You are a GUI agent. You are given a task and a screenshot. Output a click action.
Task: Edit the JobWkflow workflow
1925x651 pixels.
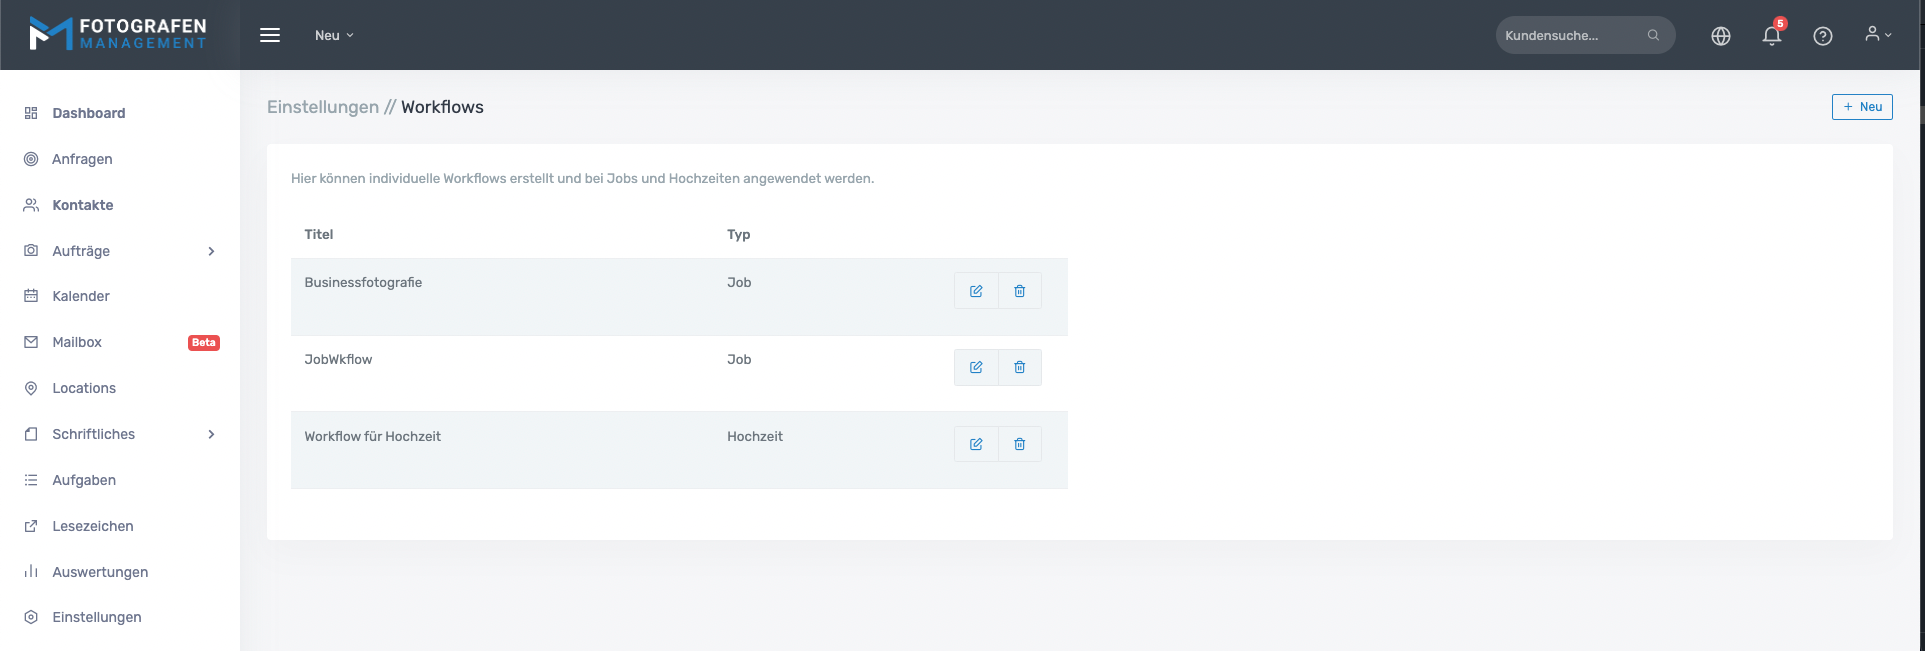tap(976, 367)
